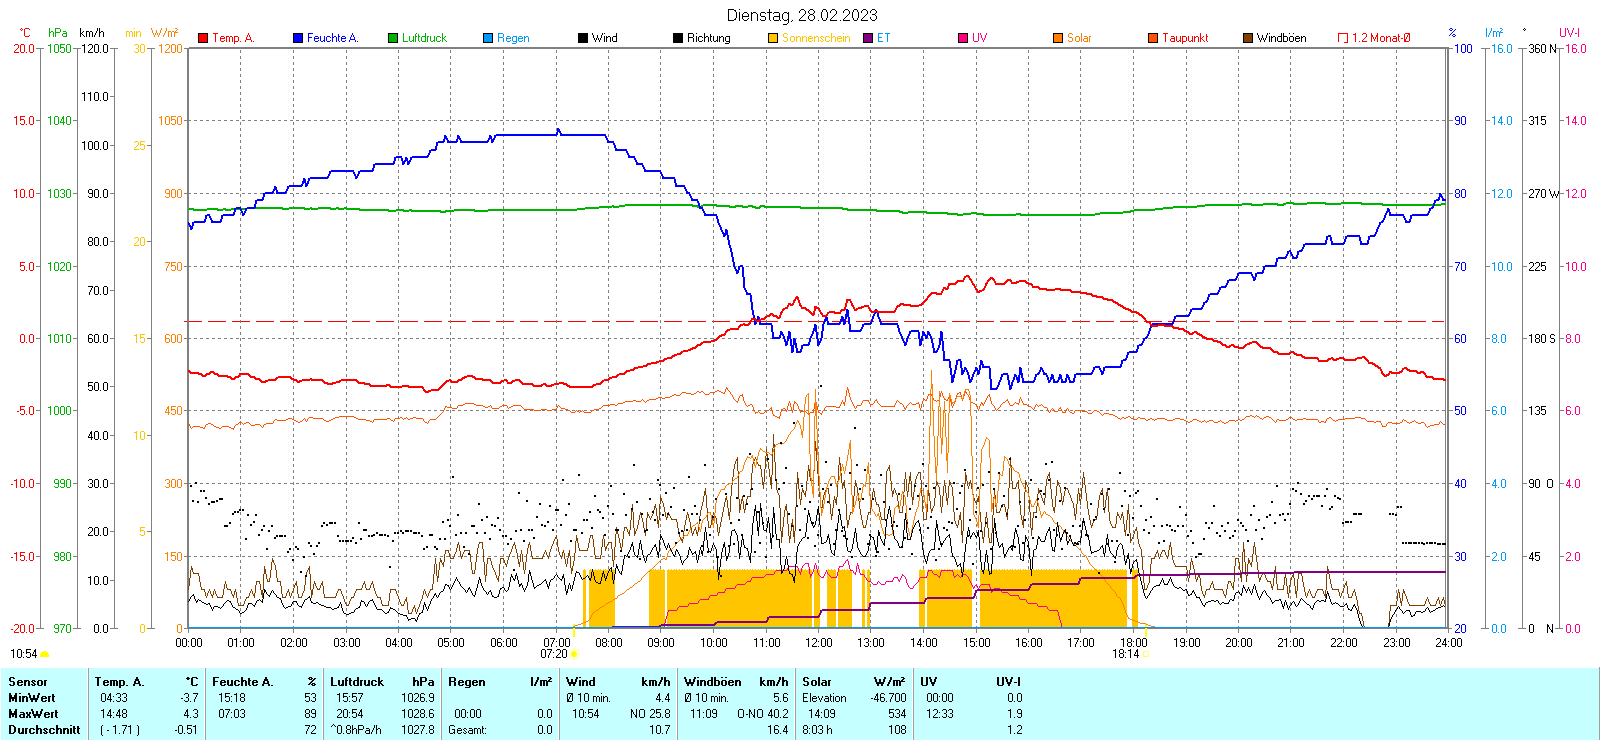This screenshot has height=740, width=1600.
Task: Click the green Luftdruck legend square
Action: coord(393,38)
